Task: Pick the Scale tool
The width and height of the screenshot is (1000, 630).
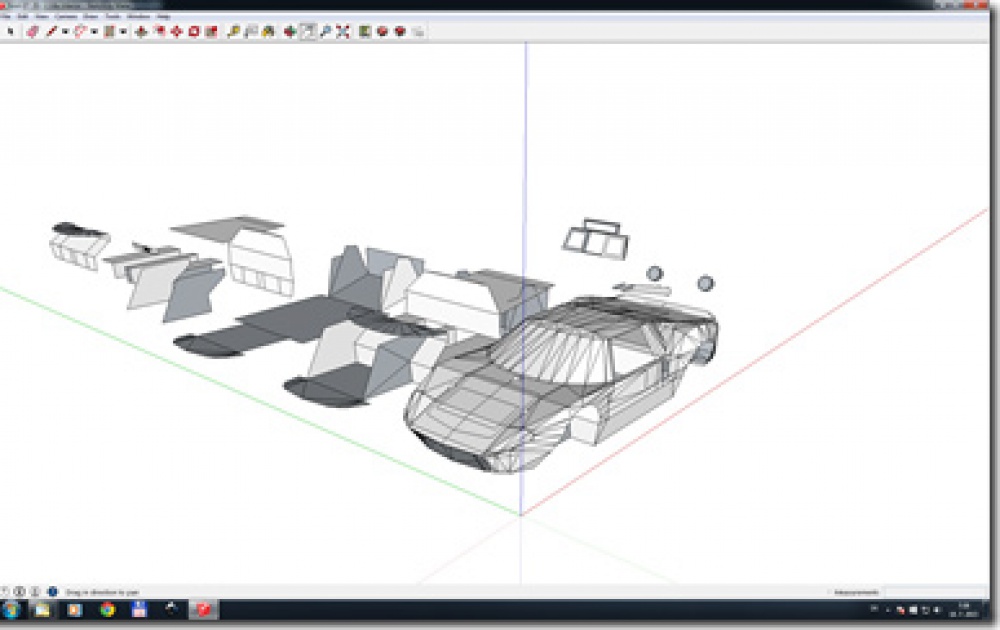Action: pos(211,31)
